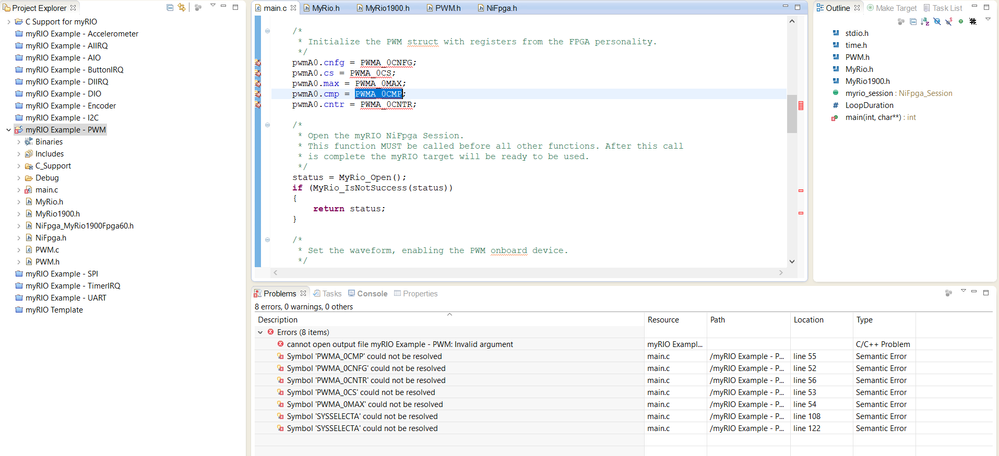Expand C Support for myRIO project
This screenshot has height=456, width=999.
[8, 22]
